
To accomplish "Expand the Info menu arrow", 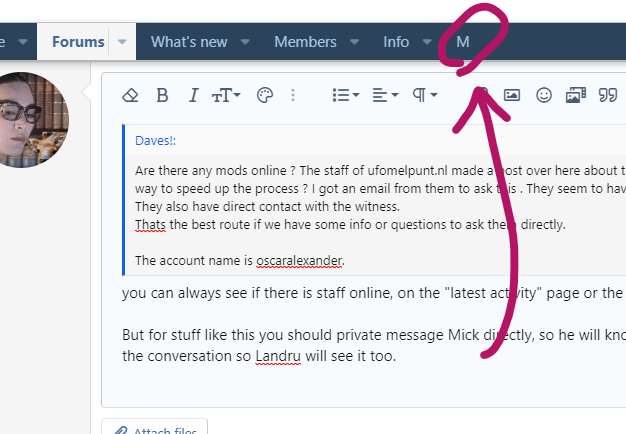I will [x=428, y=42].
